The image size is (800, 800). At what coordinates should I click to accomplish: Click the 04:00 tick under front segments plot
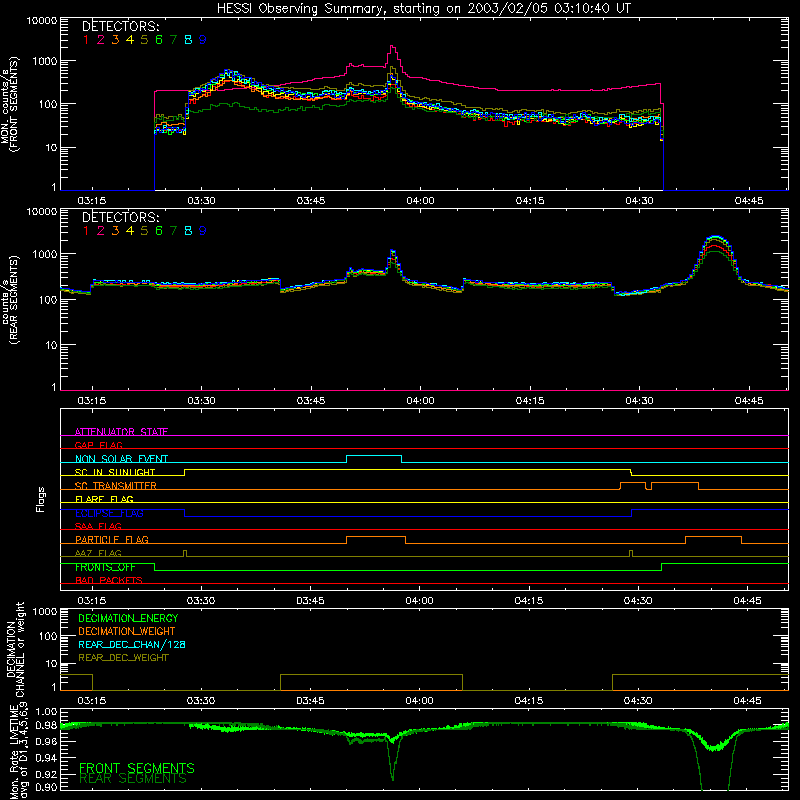[x=420, y=201]
